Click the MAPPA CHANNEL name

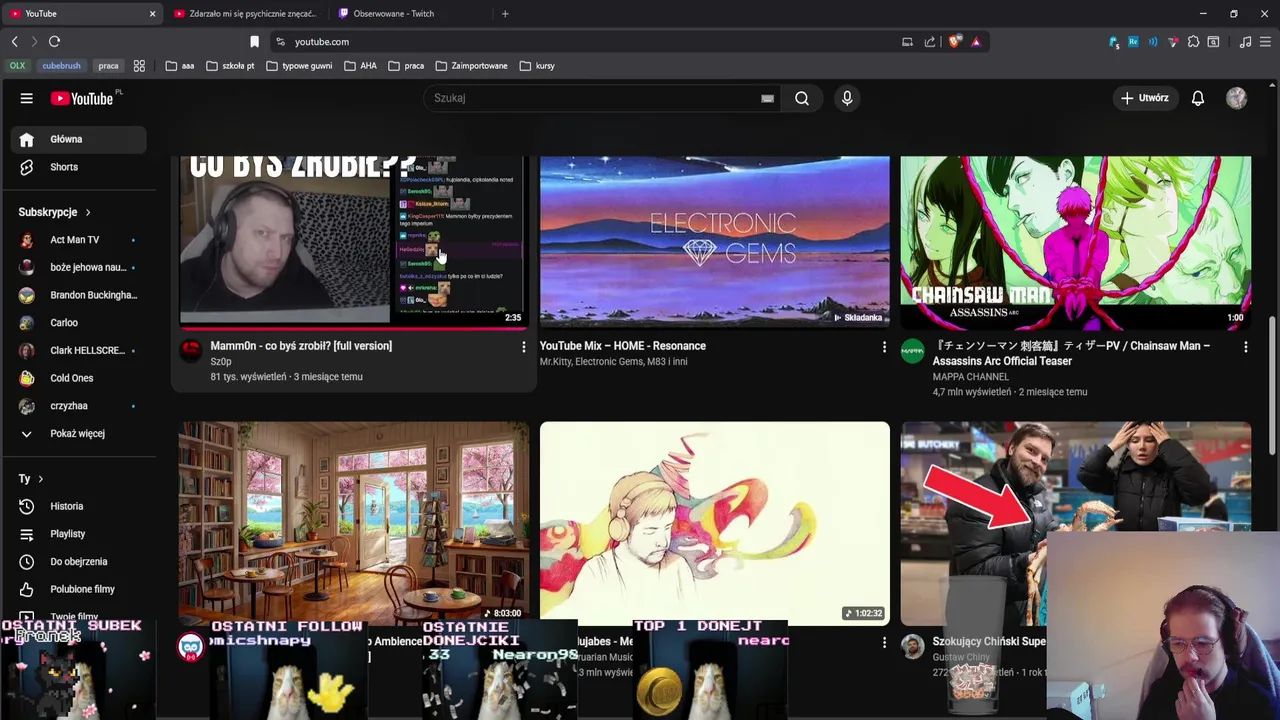click(970, 377)
